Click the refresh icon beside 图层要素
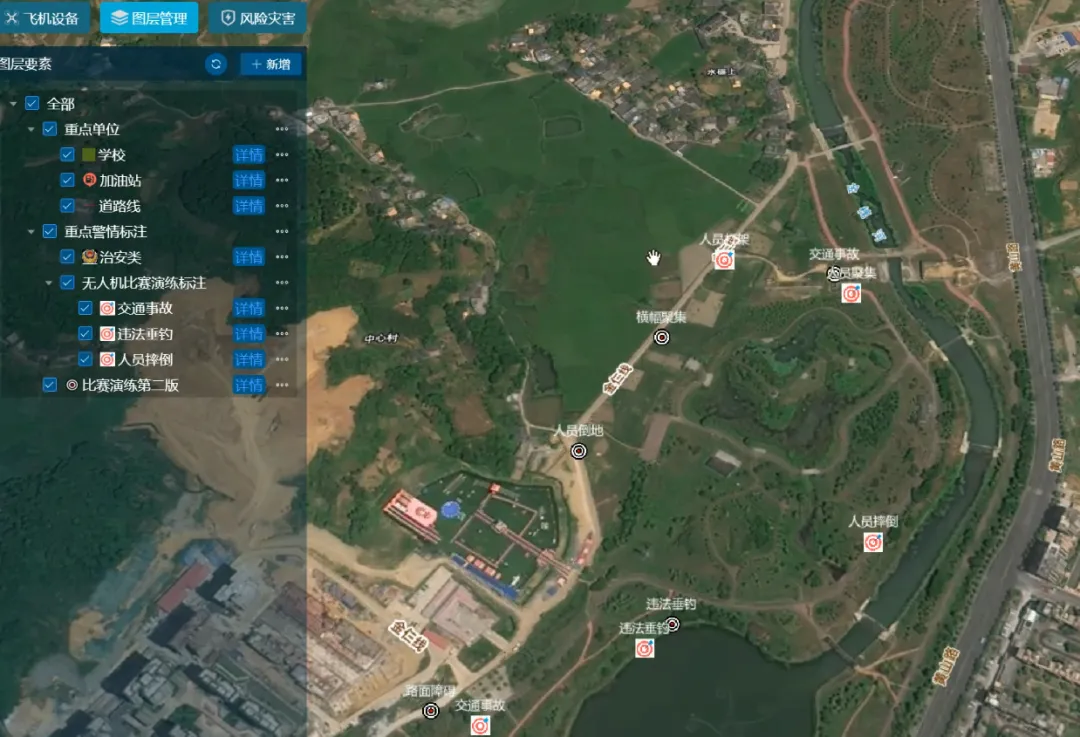1080x737 pixels. (215, 65)
